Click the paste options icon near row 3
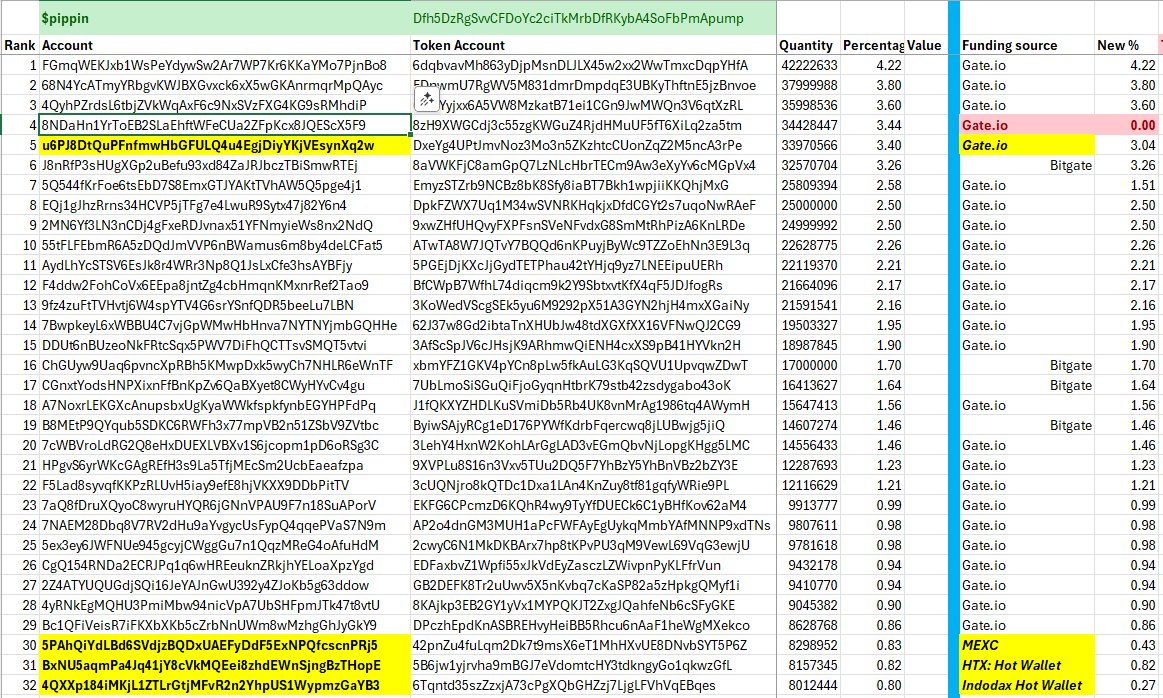Screen dimensions: 1163x698 click(x=426, y=99)
